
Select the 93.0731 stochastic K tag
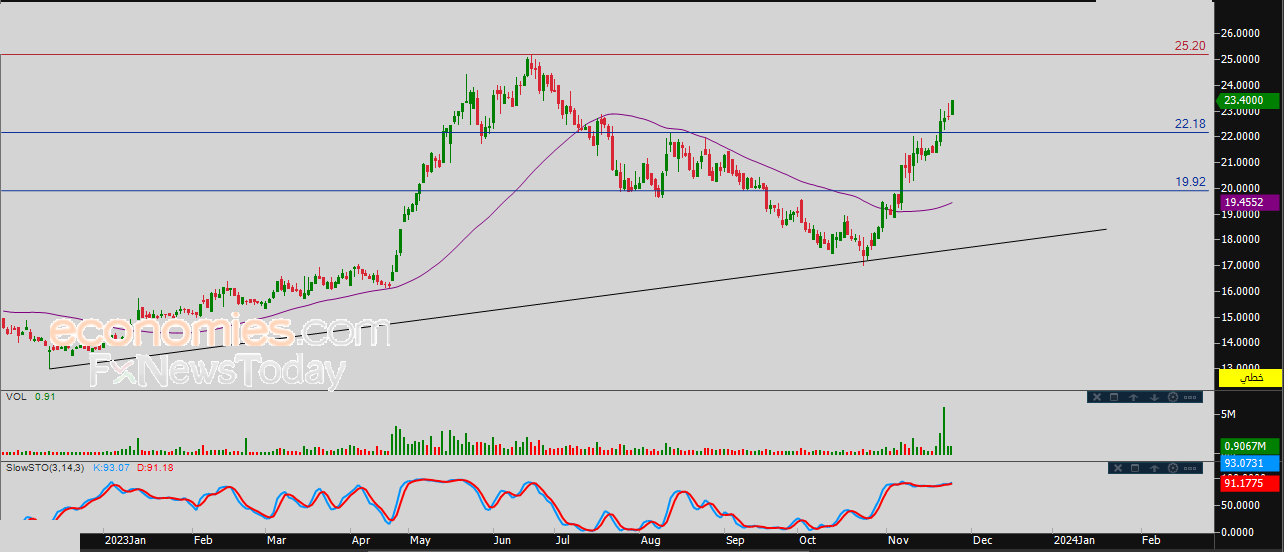1250,463
